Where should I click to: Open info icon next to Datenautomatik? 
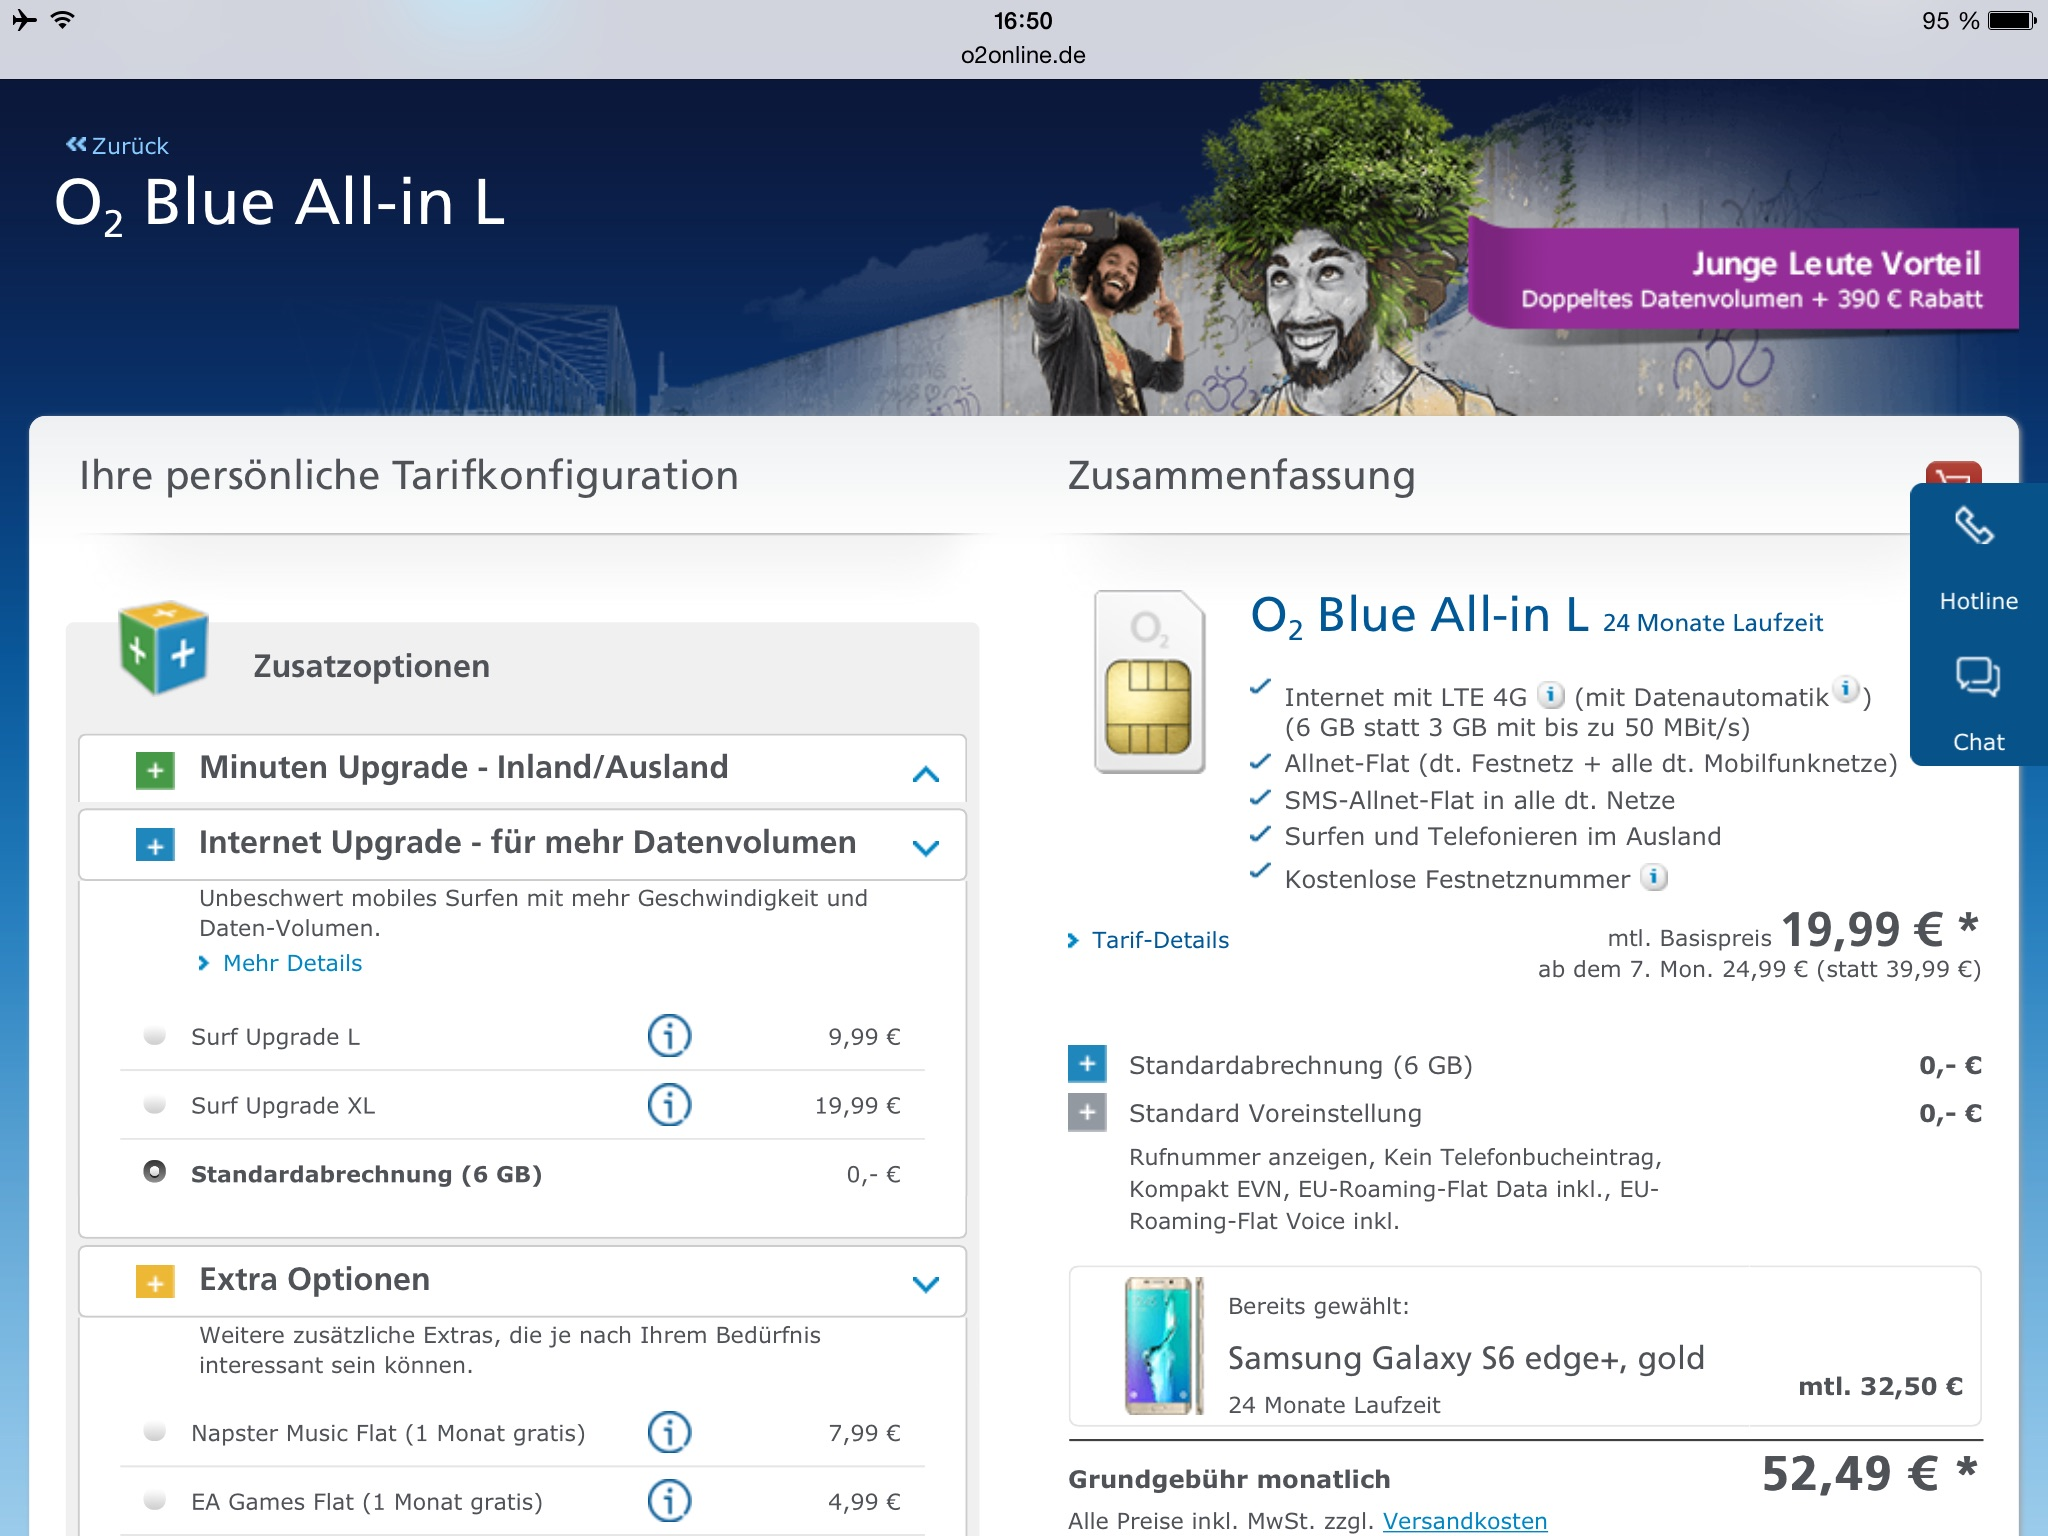click(1846, 690)
